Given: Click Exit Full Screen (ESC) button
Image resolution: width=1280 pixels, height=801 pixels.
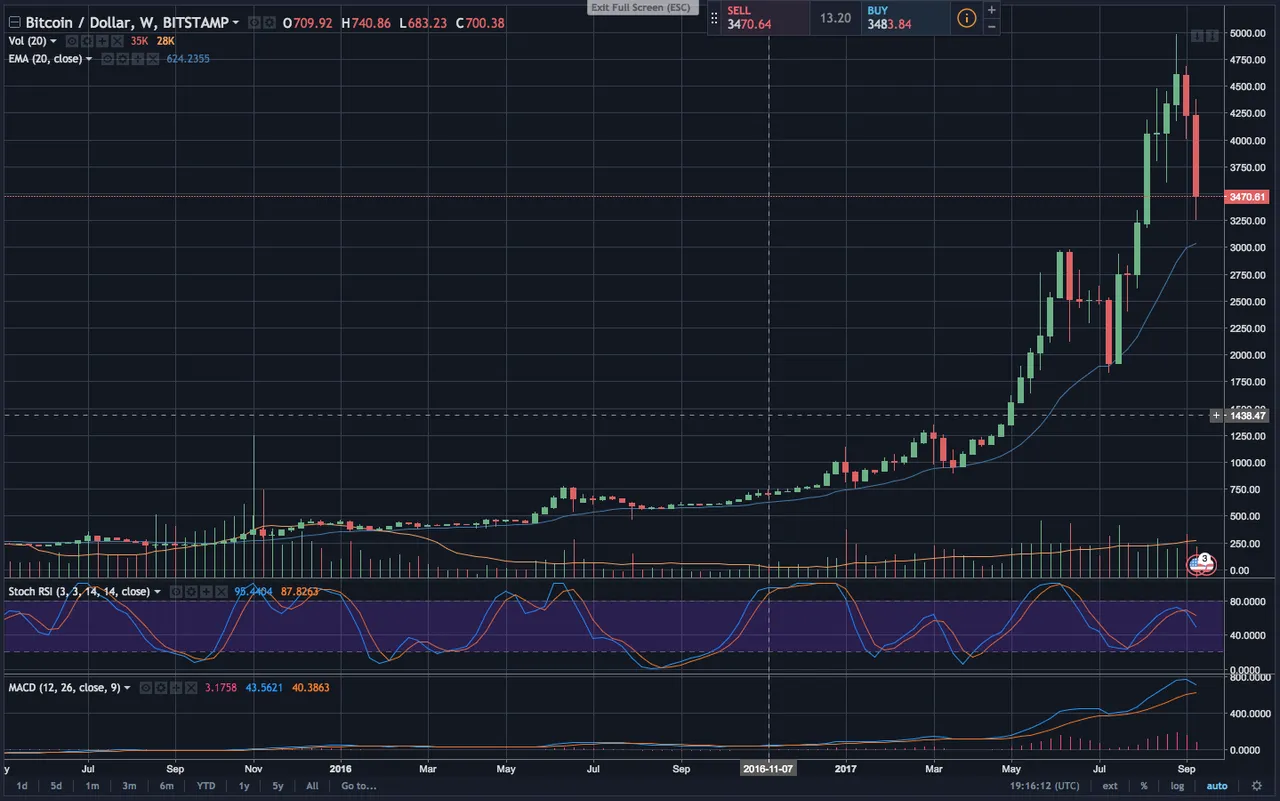Looking at the screenshot, I should tap(640, 7).
